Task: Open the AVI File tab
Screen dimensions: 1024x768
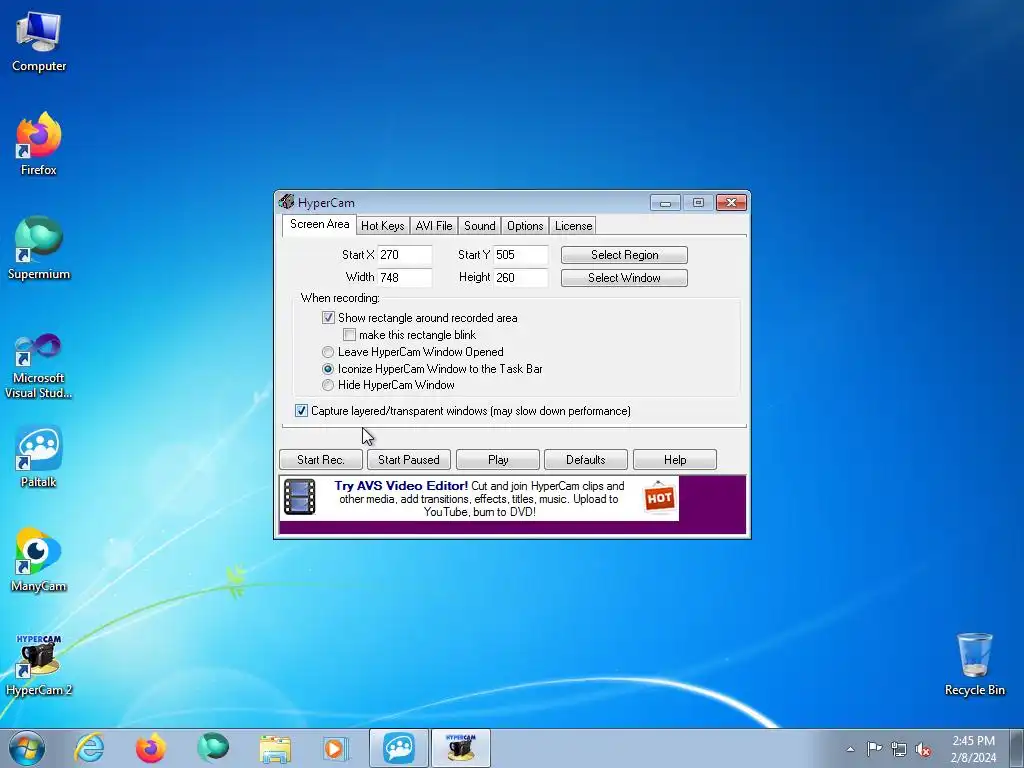Action: click(x=434, y=226)
